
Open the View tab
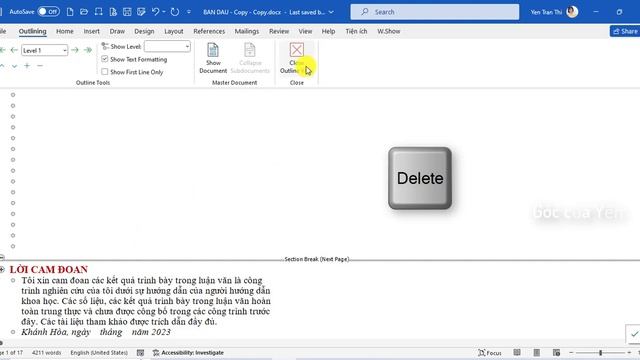click(x=305, y=31)
